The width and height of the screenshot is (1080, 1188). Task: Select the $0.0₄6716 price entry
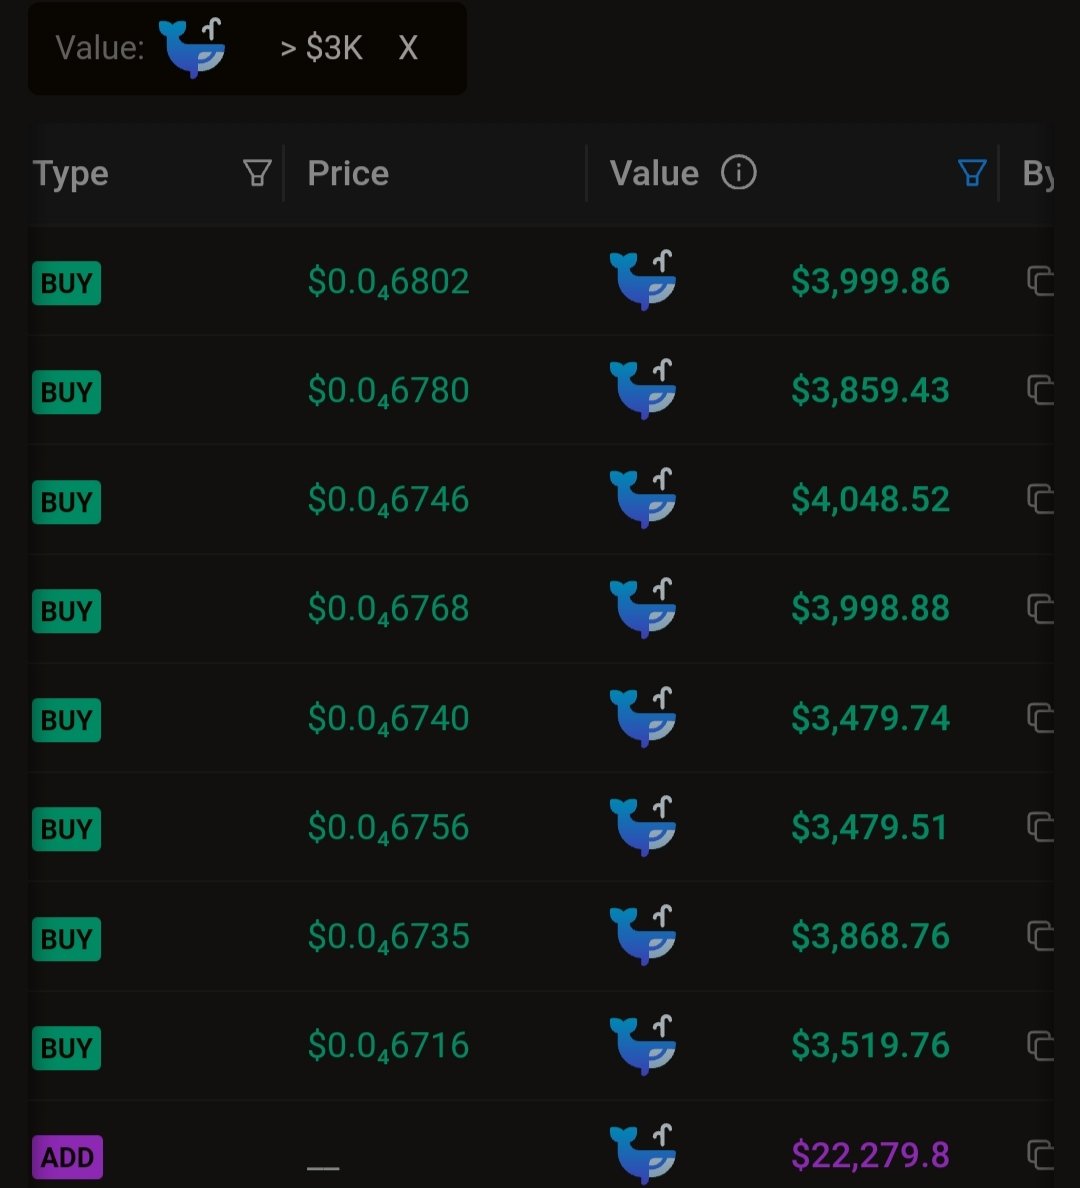coord(388,1045)
